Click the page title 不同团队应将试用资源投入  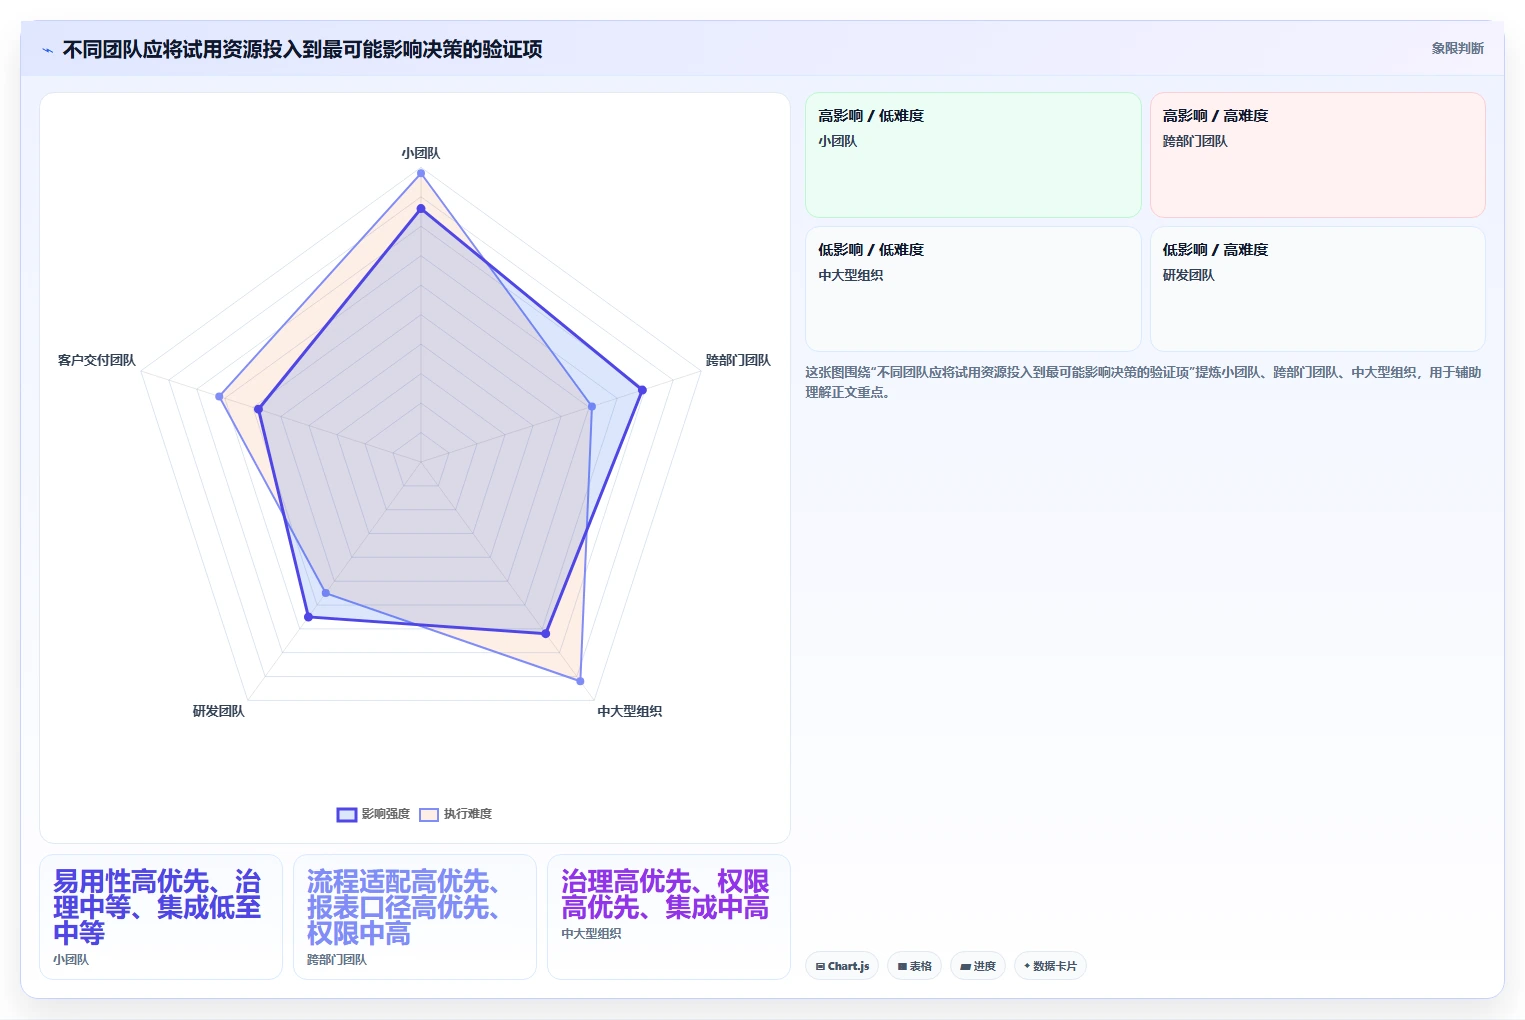[302, 49]
